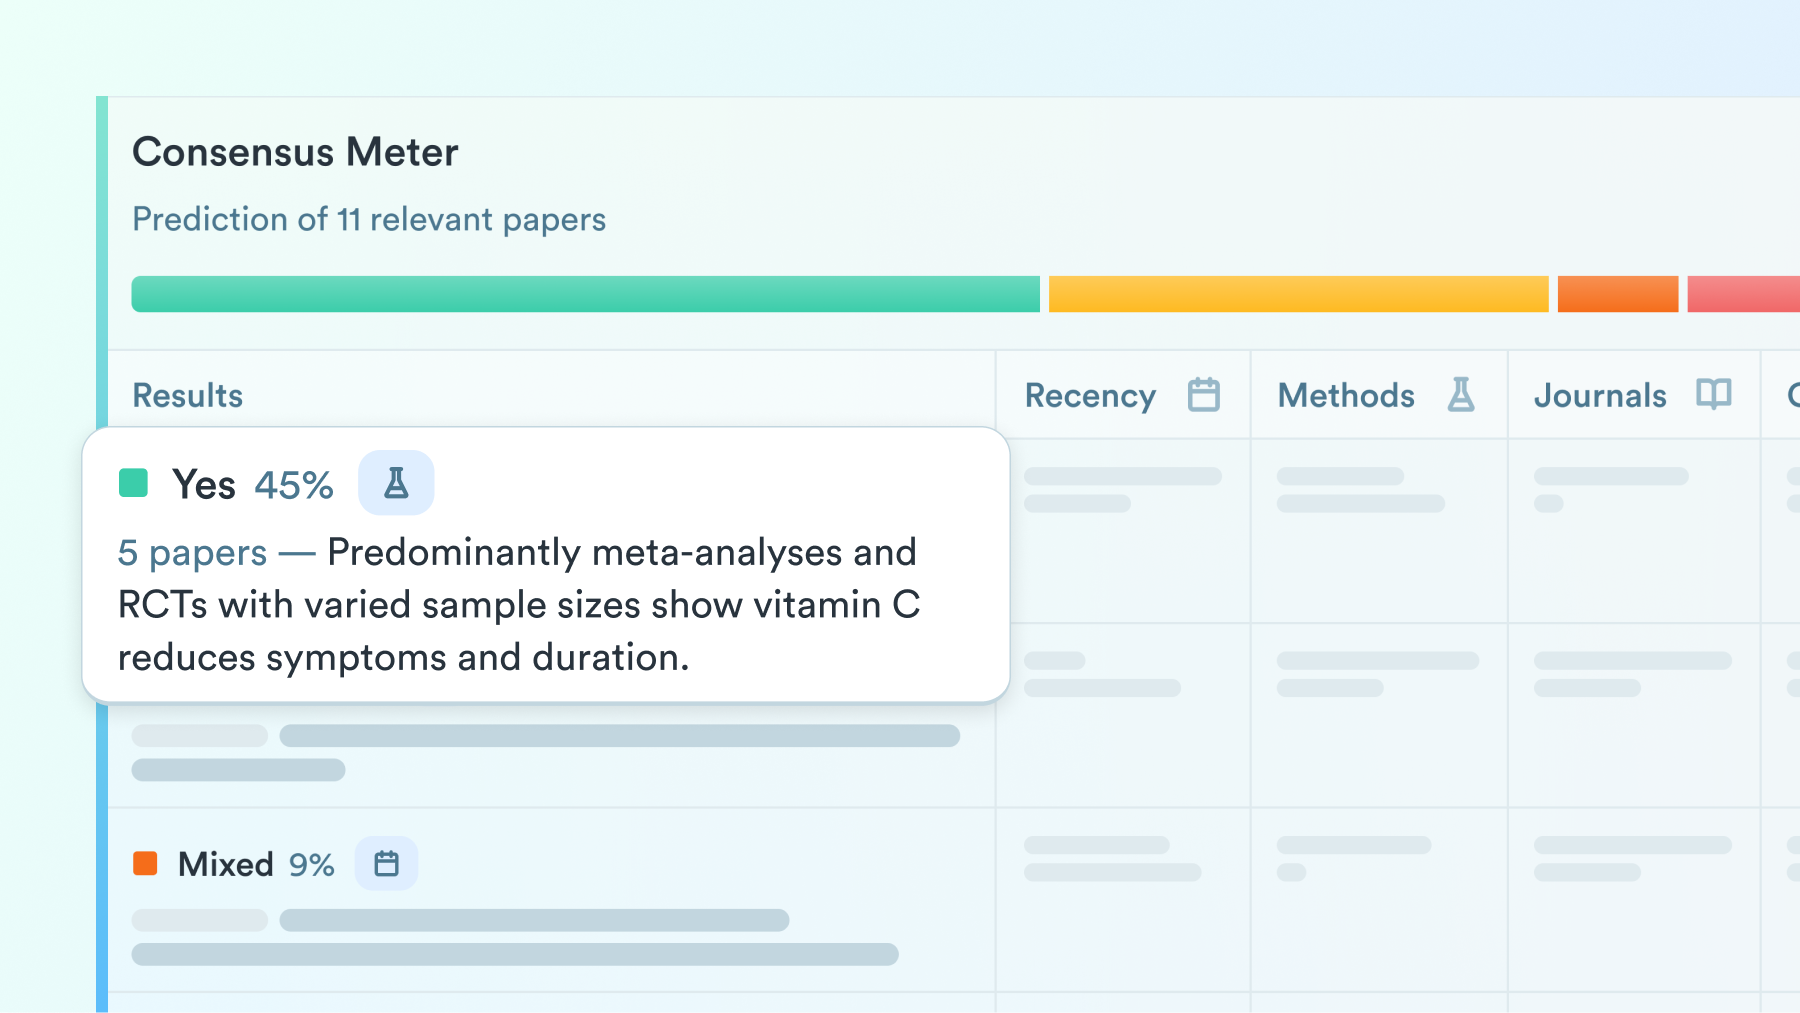The width and height of the screenshot is (1800, 1013).
Task: Click the Yes 45% result label
Action: (252, 484)
